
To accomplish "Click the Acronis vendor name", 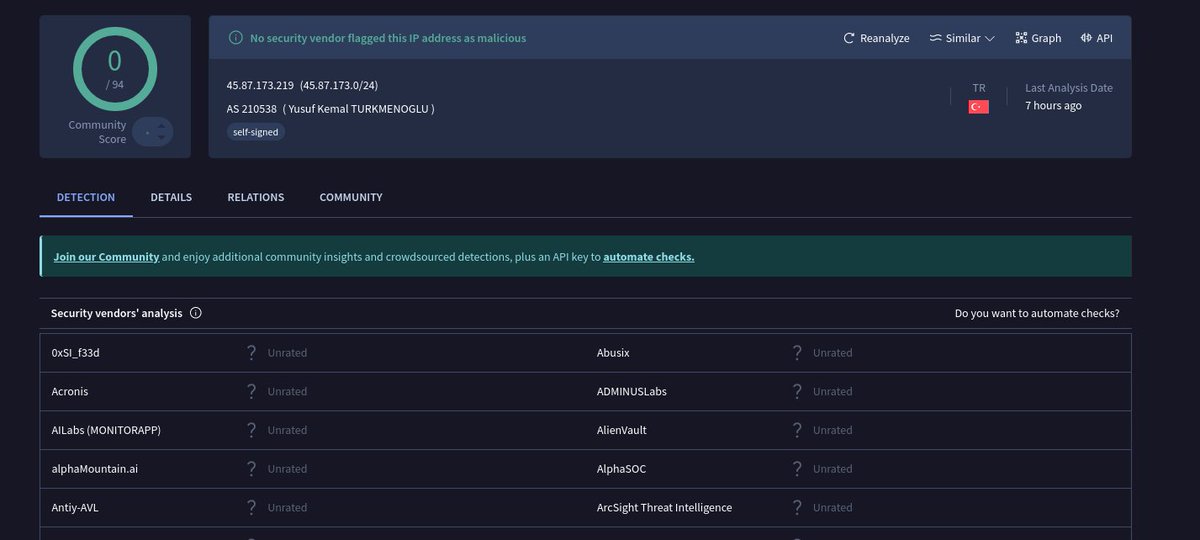I will (x=70, y=391).
